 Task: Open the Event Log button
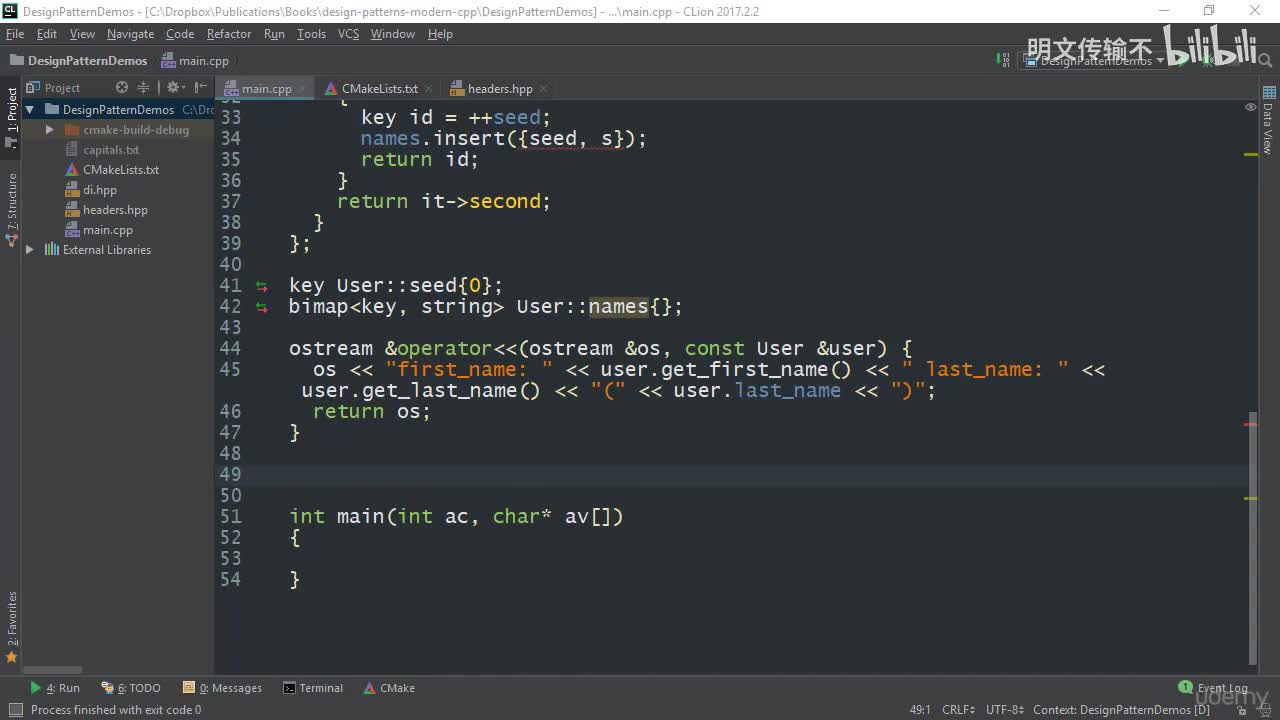(1214, 688)
